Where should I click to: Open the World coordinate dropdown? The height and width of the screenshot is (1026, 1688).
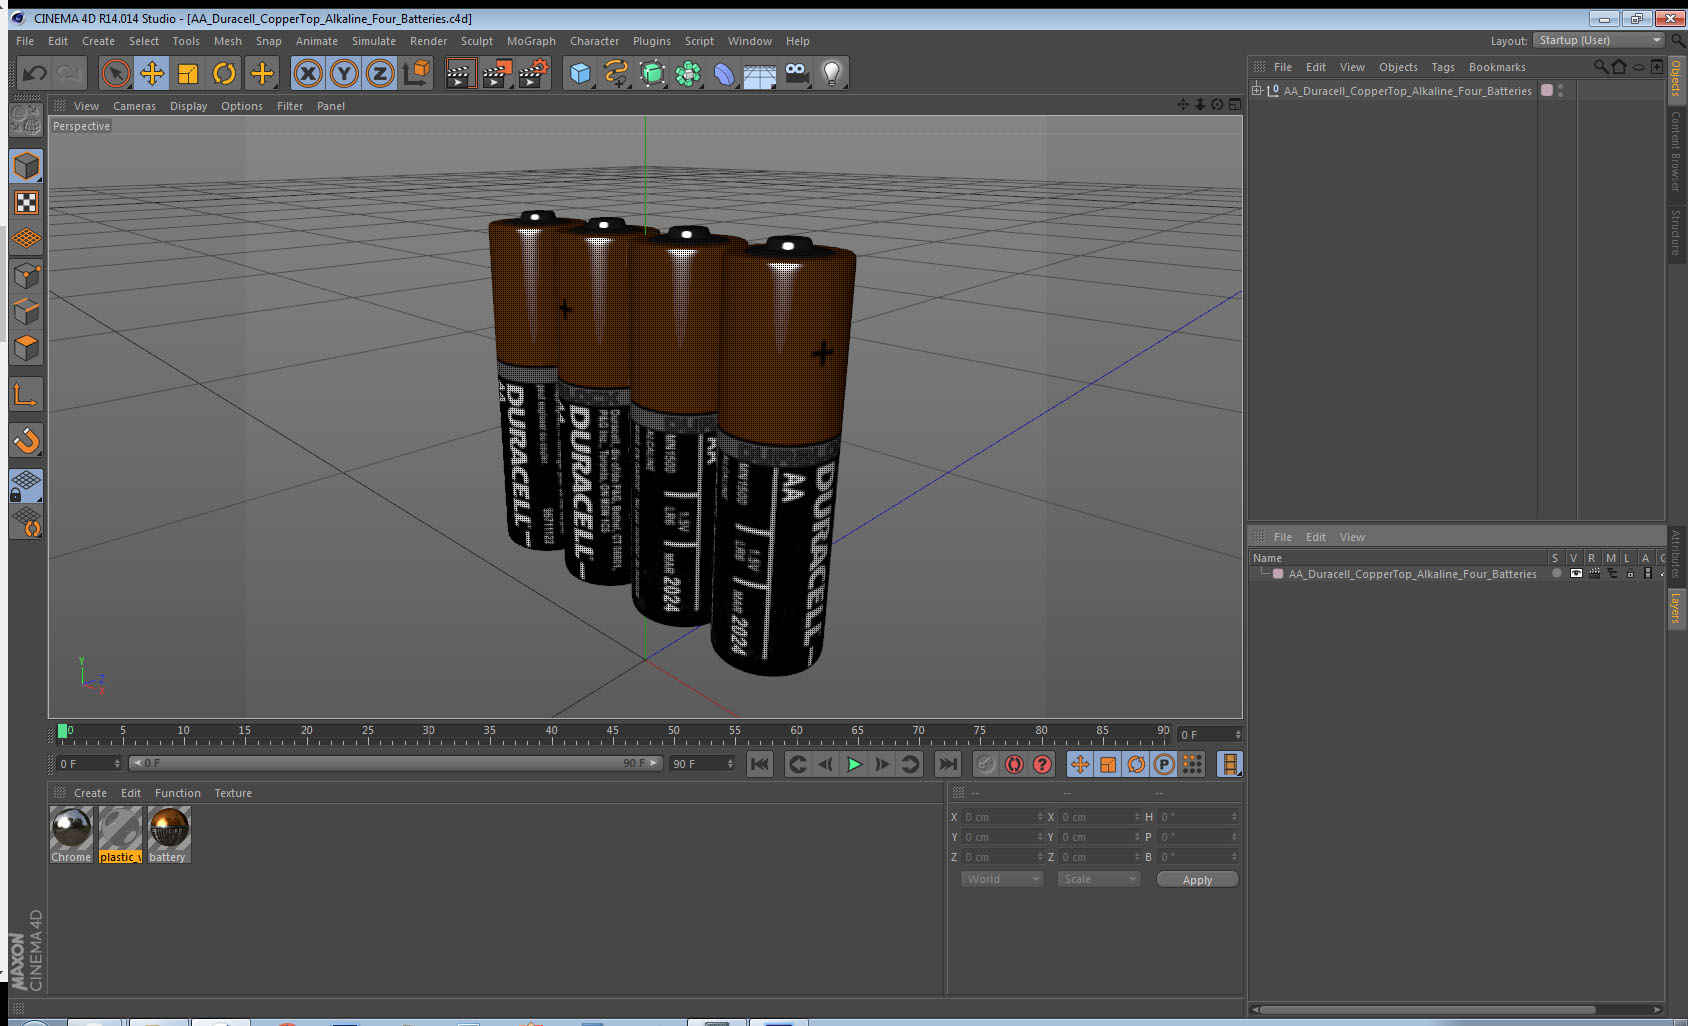pyautogui.click(x=1002, y=879)
